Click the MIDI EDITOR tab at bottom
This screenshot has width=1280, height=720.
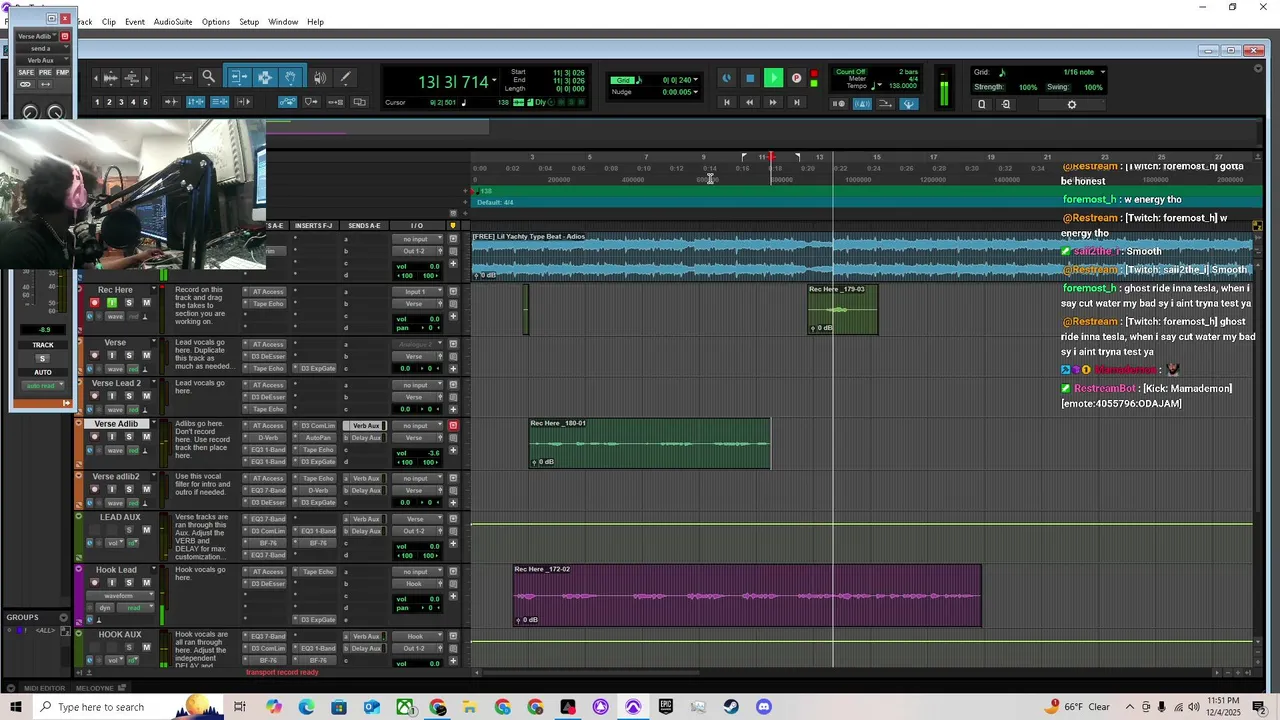[x=44, y=688]
